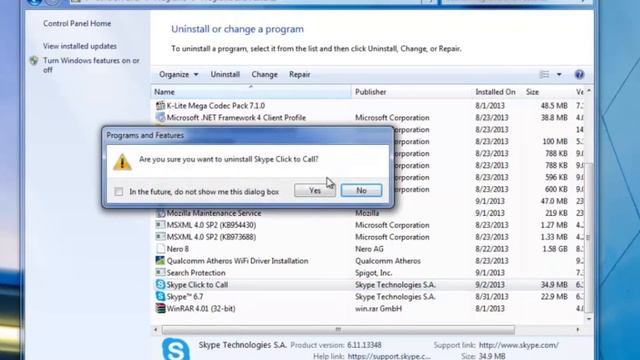Screen dimensions: 640x360
Task: Select the Mozilla Maintenance Service icon
Action: tap(160, 213)
